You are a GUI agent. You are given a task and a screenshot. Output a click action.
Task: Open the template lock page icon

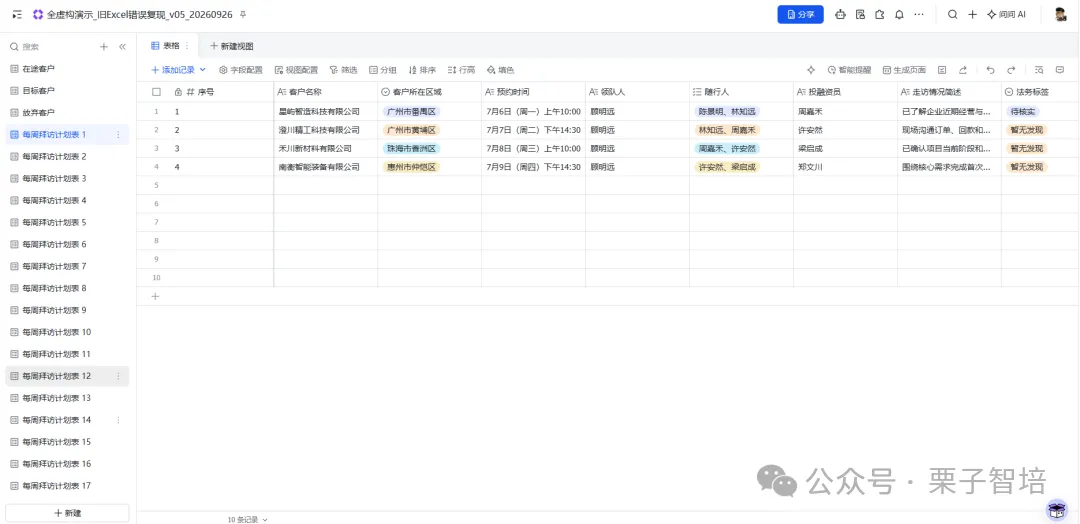(x=860, y=14)
